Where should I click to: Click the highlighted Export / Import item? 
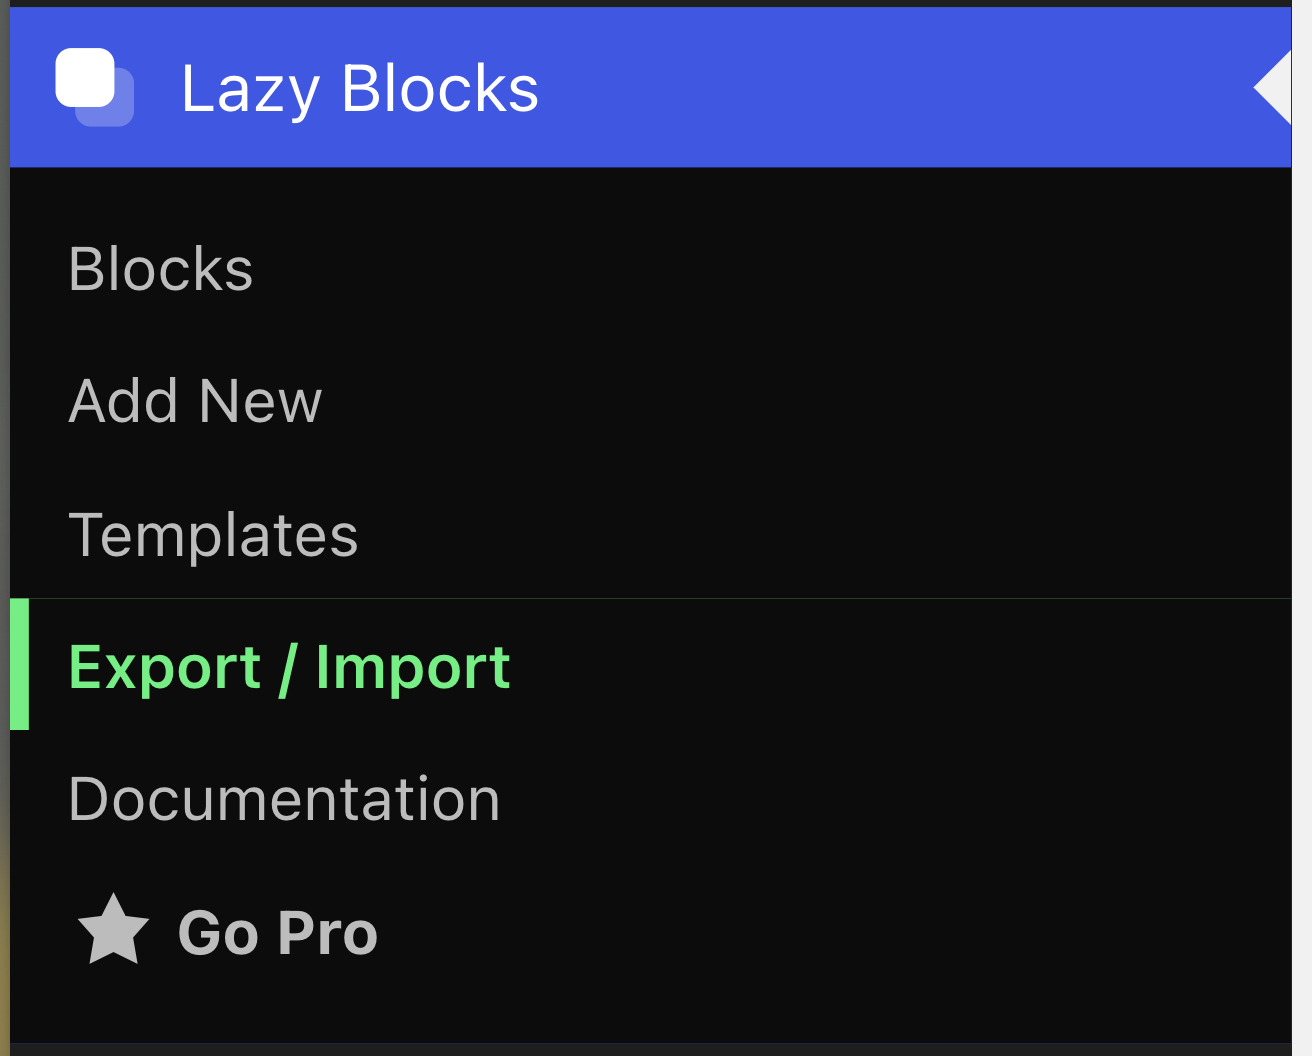[x=289, y=667]
